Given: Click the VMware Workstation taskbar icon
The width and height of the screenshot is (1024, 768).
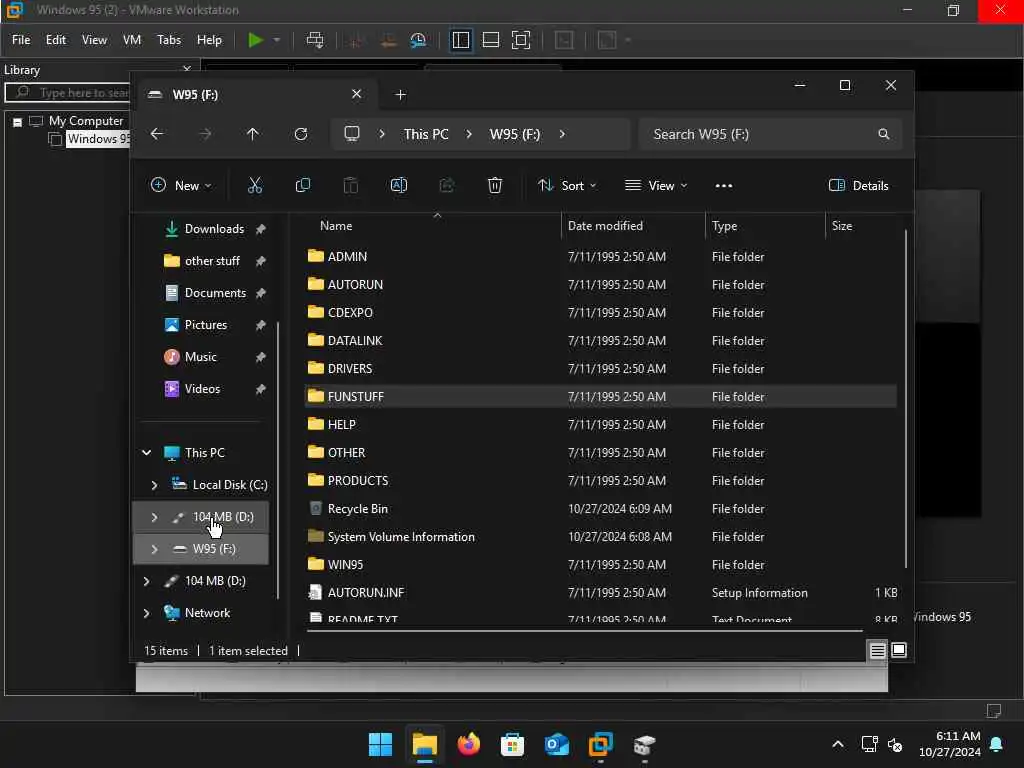Looking at the screenshot, I should tap(600, 744).
